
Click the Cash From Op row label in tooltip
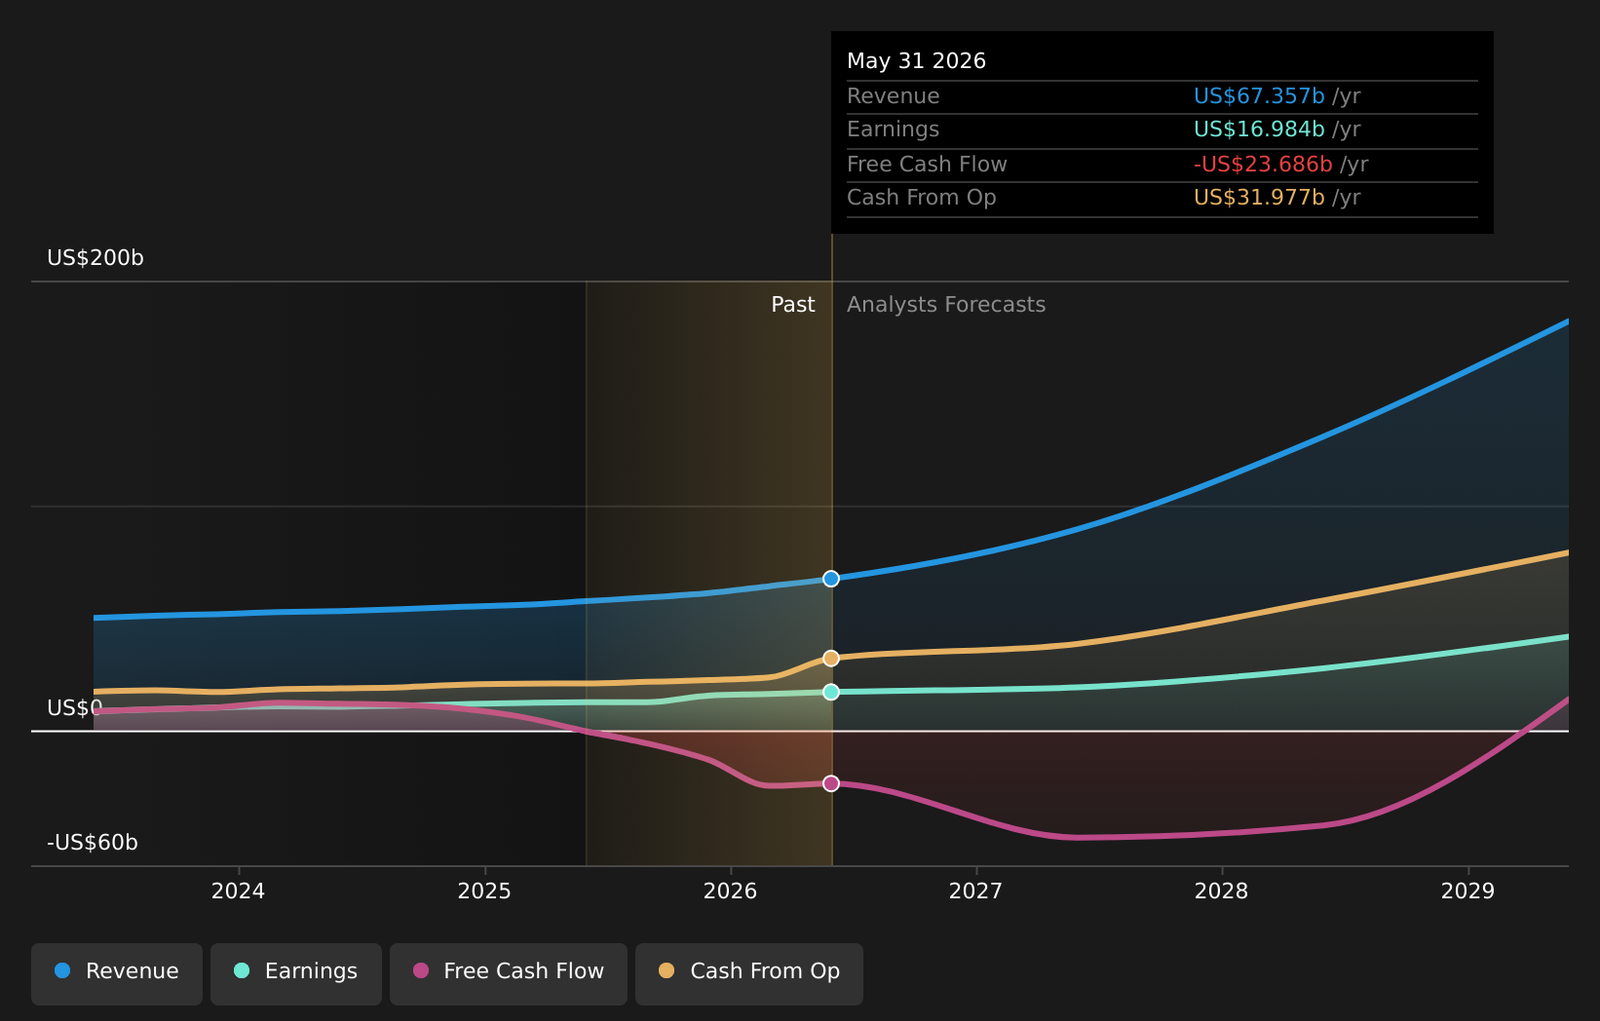point(921,197)
